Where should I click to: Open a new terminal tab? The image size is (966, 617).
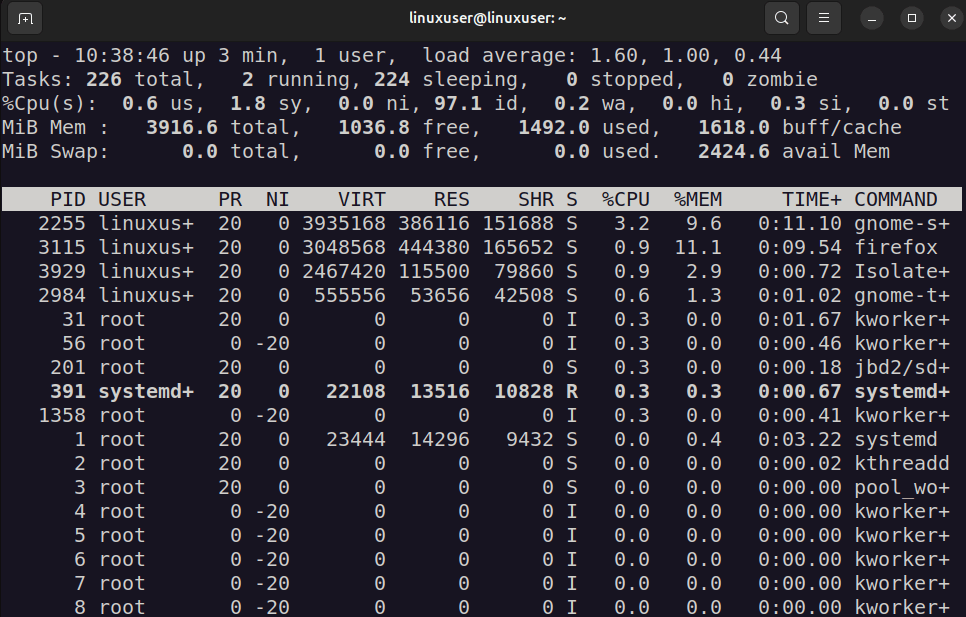[x=25, y=18]
